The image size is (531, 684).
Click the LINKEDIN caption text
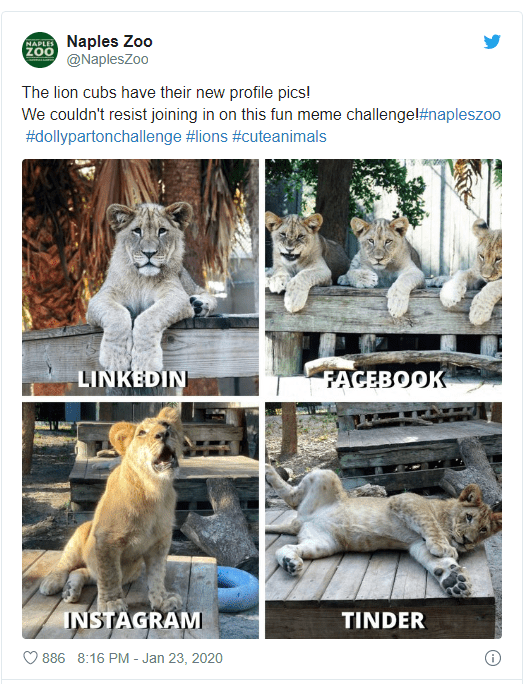[133, 379]
